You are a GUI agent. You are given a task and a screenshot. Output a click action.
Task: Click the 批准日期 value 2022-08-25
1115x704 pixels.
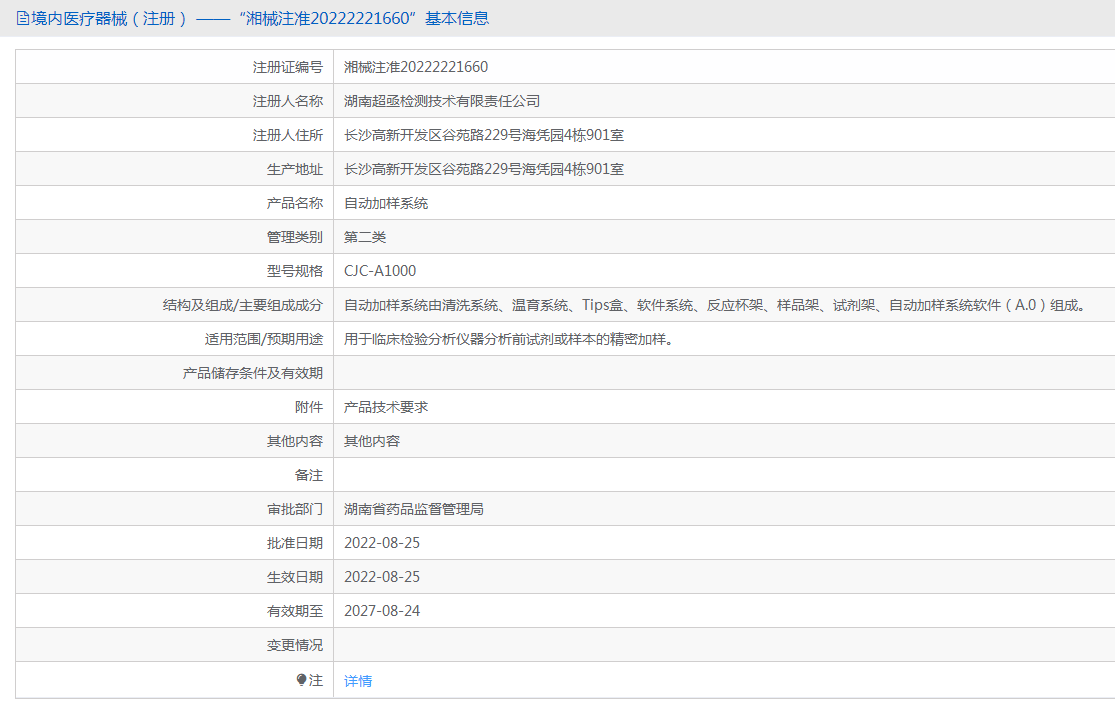[382, 543]
